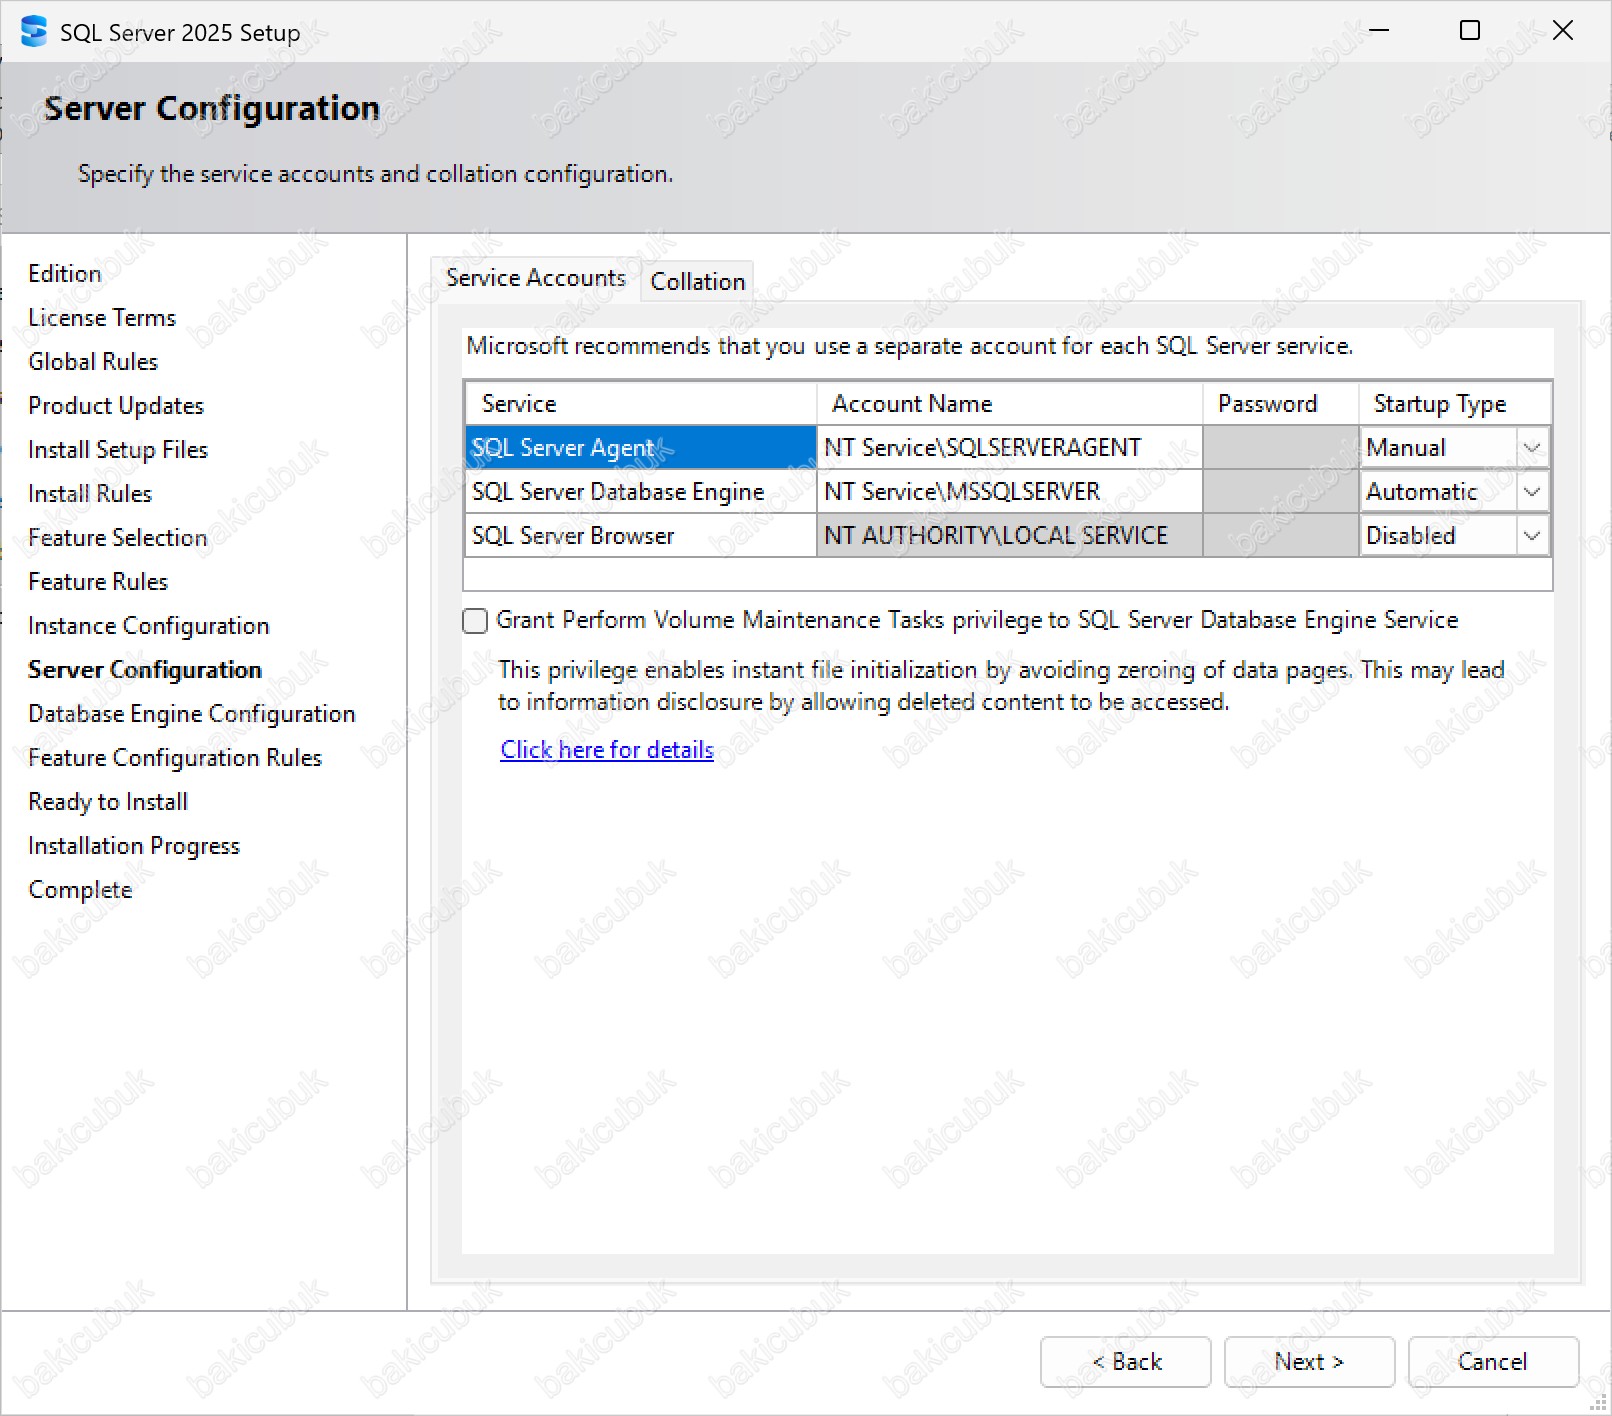Edit the SQL Server Agent account name
The height and width of the screenshot is (1416, 1612).
point(1008,448)
